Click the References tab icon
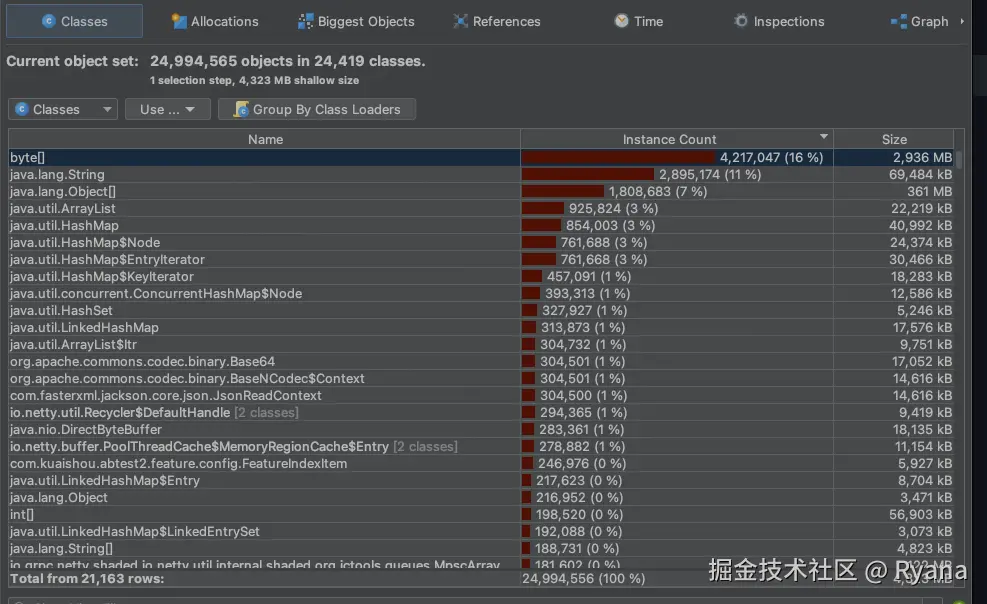Screen dimensions: 987x604 [461, 21]
